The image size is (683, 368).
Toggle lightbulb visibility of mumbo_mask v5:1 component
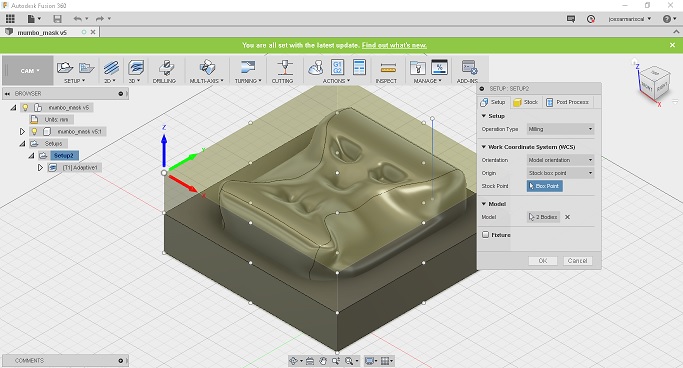(x=34, y=131)
